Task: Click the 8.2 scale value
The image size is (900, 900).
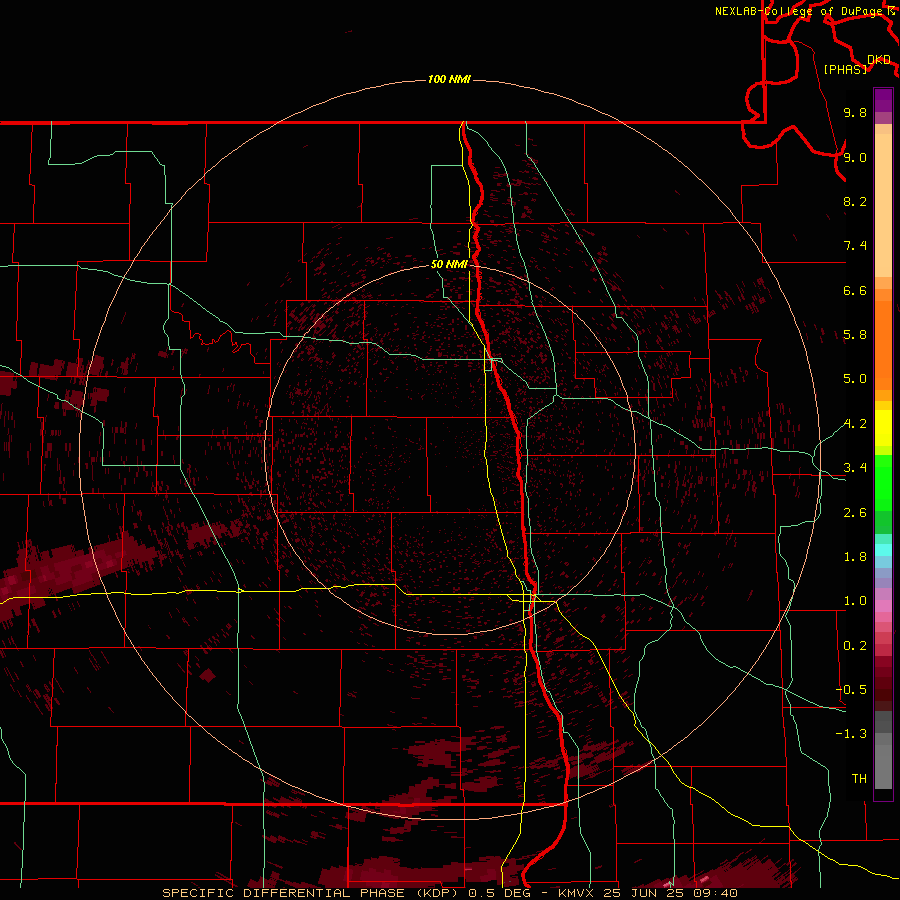Action: tap(855, 201)
